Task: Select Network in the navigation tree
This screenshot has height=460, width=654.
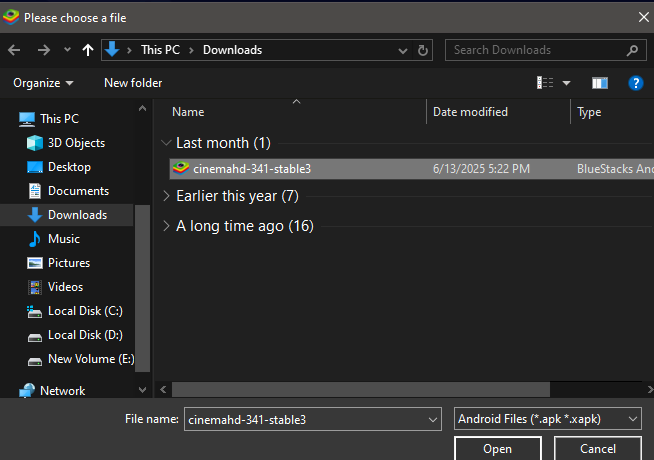Action: pos(63,391)
